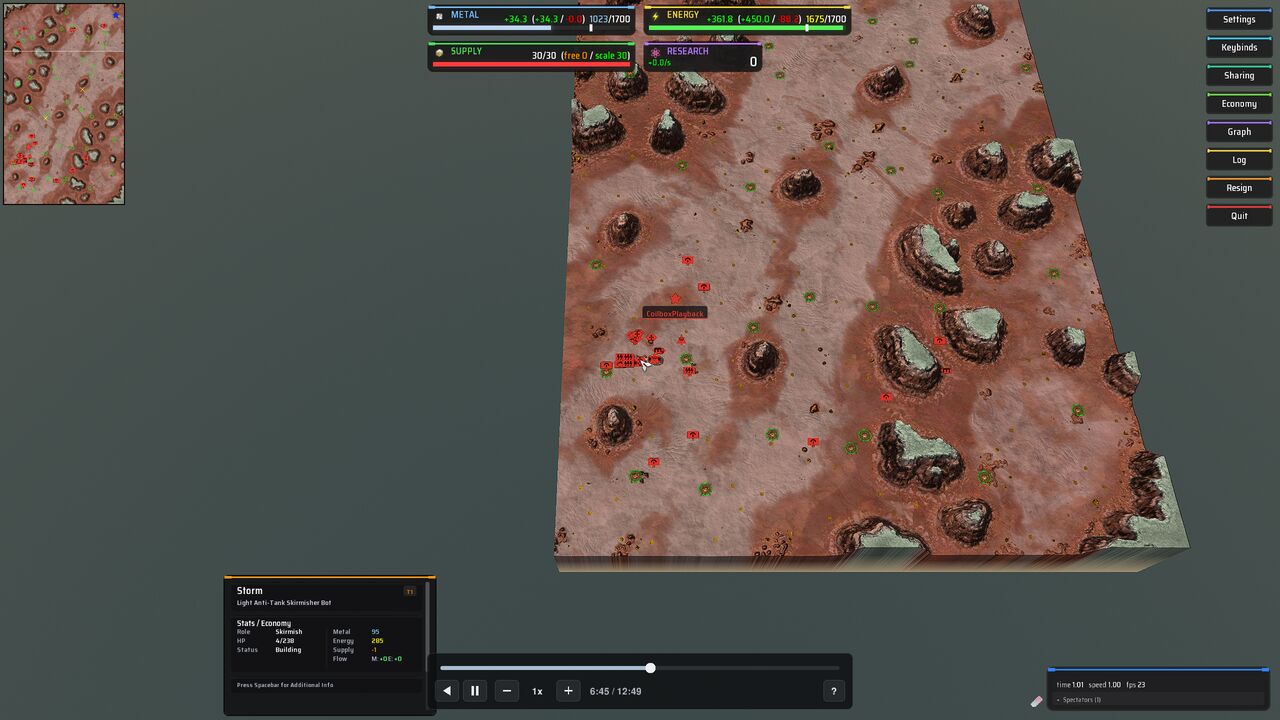
Task: Click the supply 30/30 value
Action: click(x=544, y=55)
